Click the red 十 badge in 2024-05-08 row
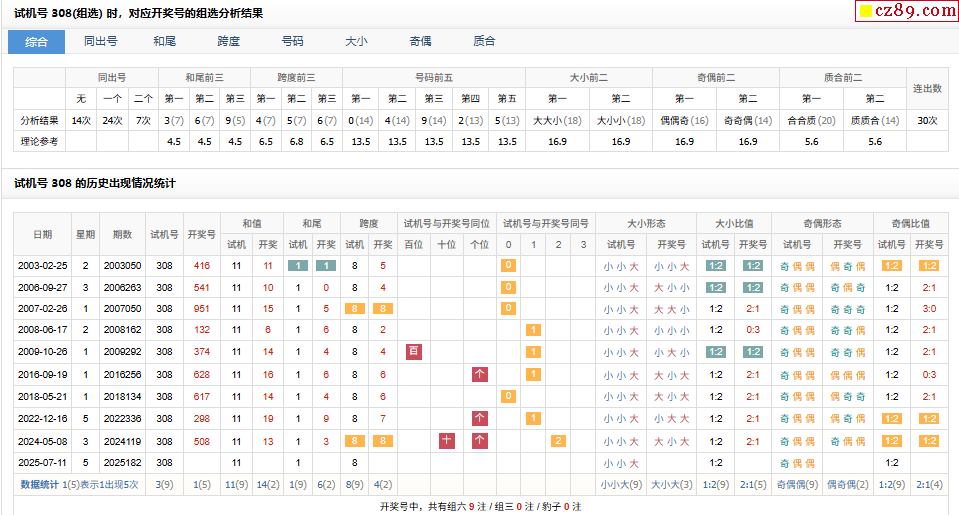 446,440
